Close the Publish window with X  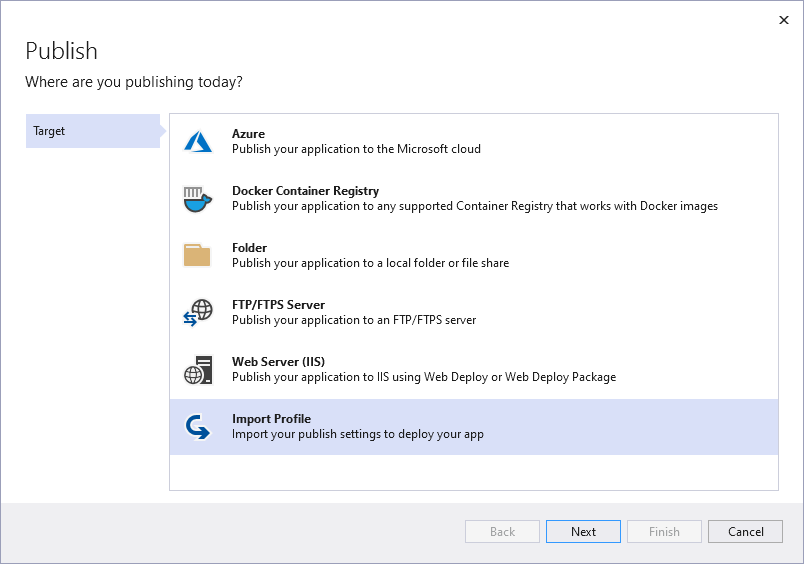(x=783, y=20)
